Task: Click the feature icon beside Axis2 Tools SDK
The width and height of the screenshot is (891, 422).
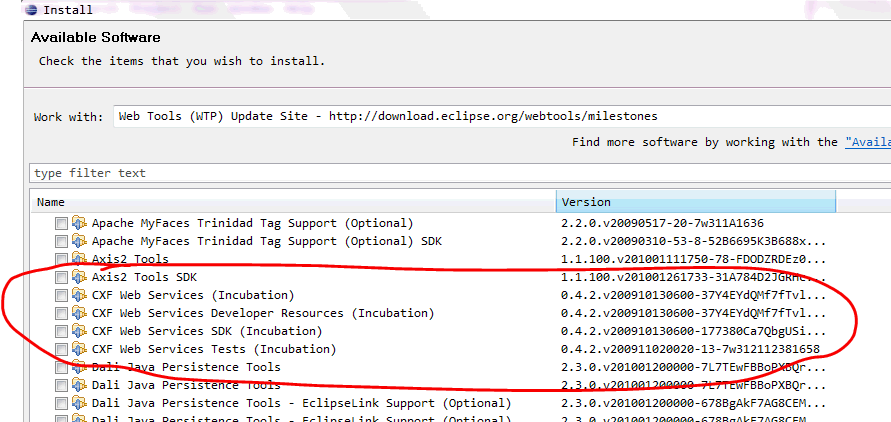Action: [x=78, y=277]
